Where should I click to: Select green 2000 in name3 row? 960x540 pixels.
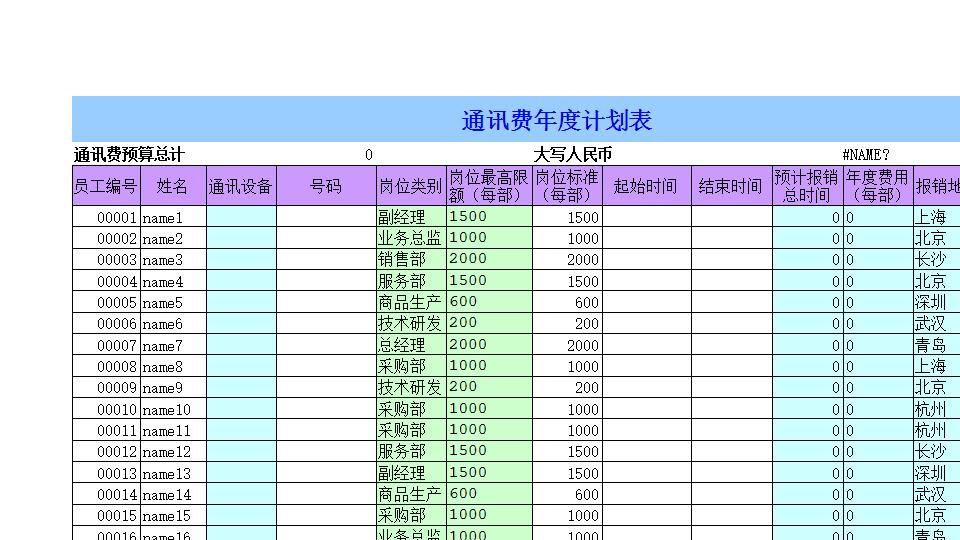point(489,260)
